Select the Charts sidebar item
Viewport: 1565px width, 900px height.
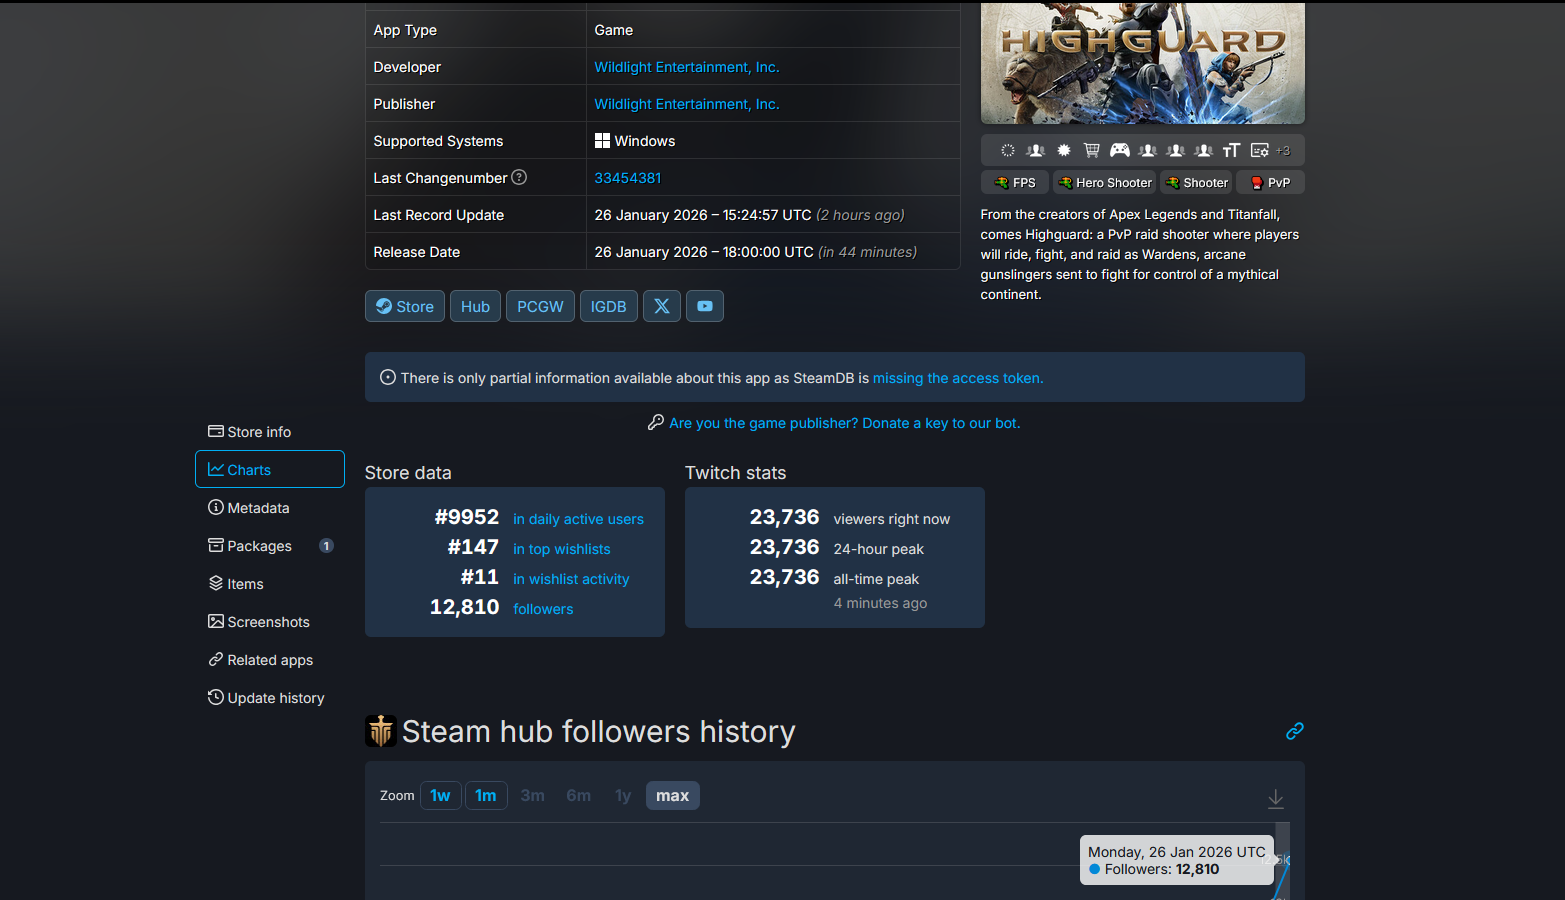click(x=270, y=469)
